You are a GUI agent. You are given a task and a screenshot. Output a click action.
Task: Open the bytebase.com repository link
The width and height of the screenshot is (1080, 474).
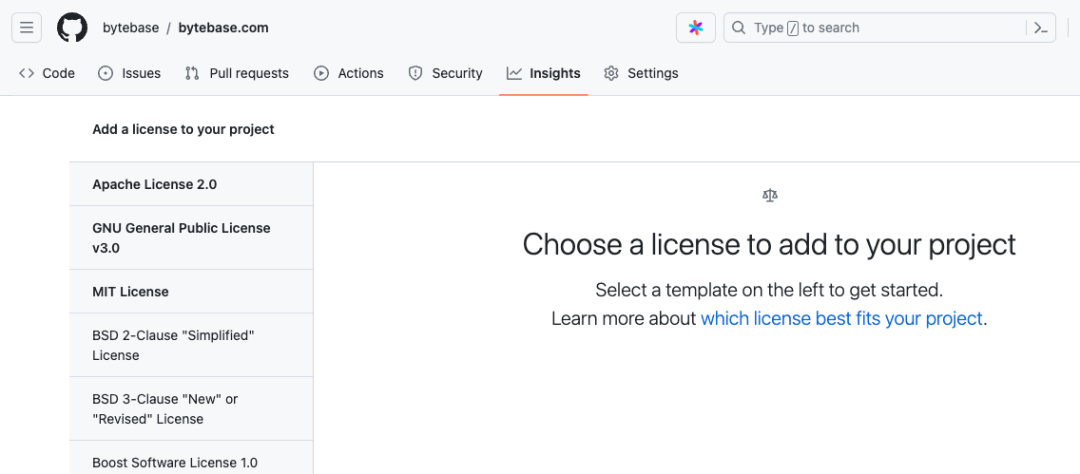[223, 28]
